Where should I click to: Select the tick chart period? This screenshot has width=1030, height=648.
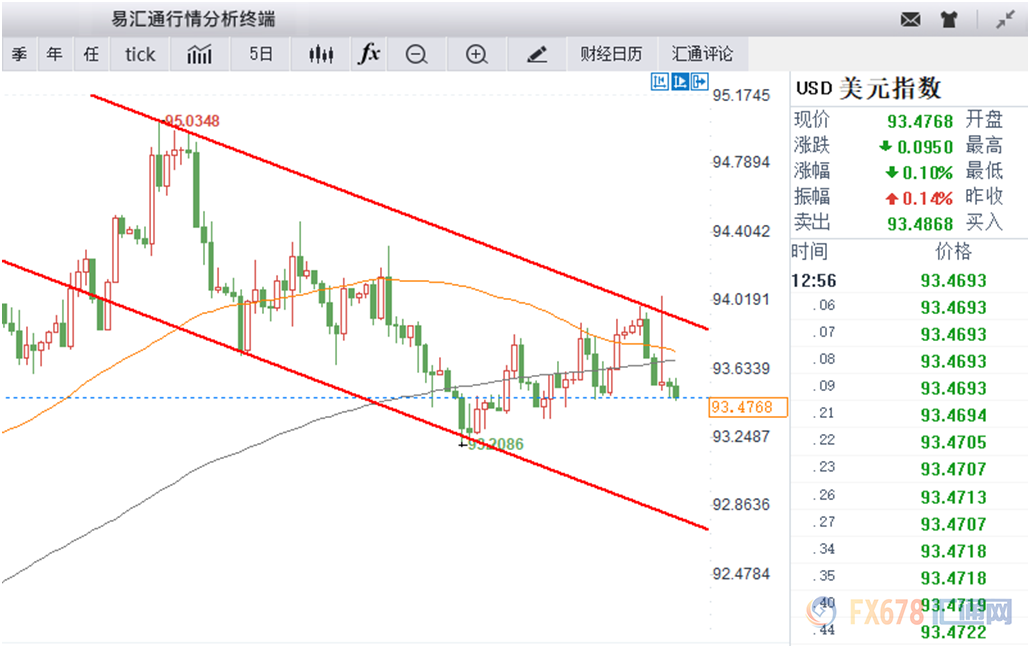(x=140, y=54)
